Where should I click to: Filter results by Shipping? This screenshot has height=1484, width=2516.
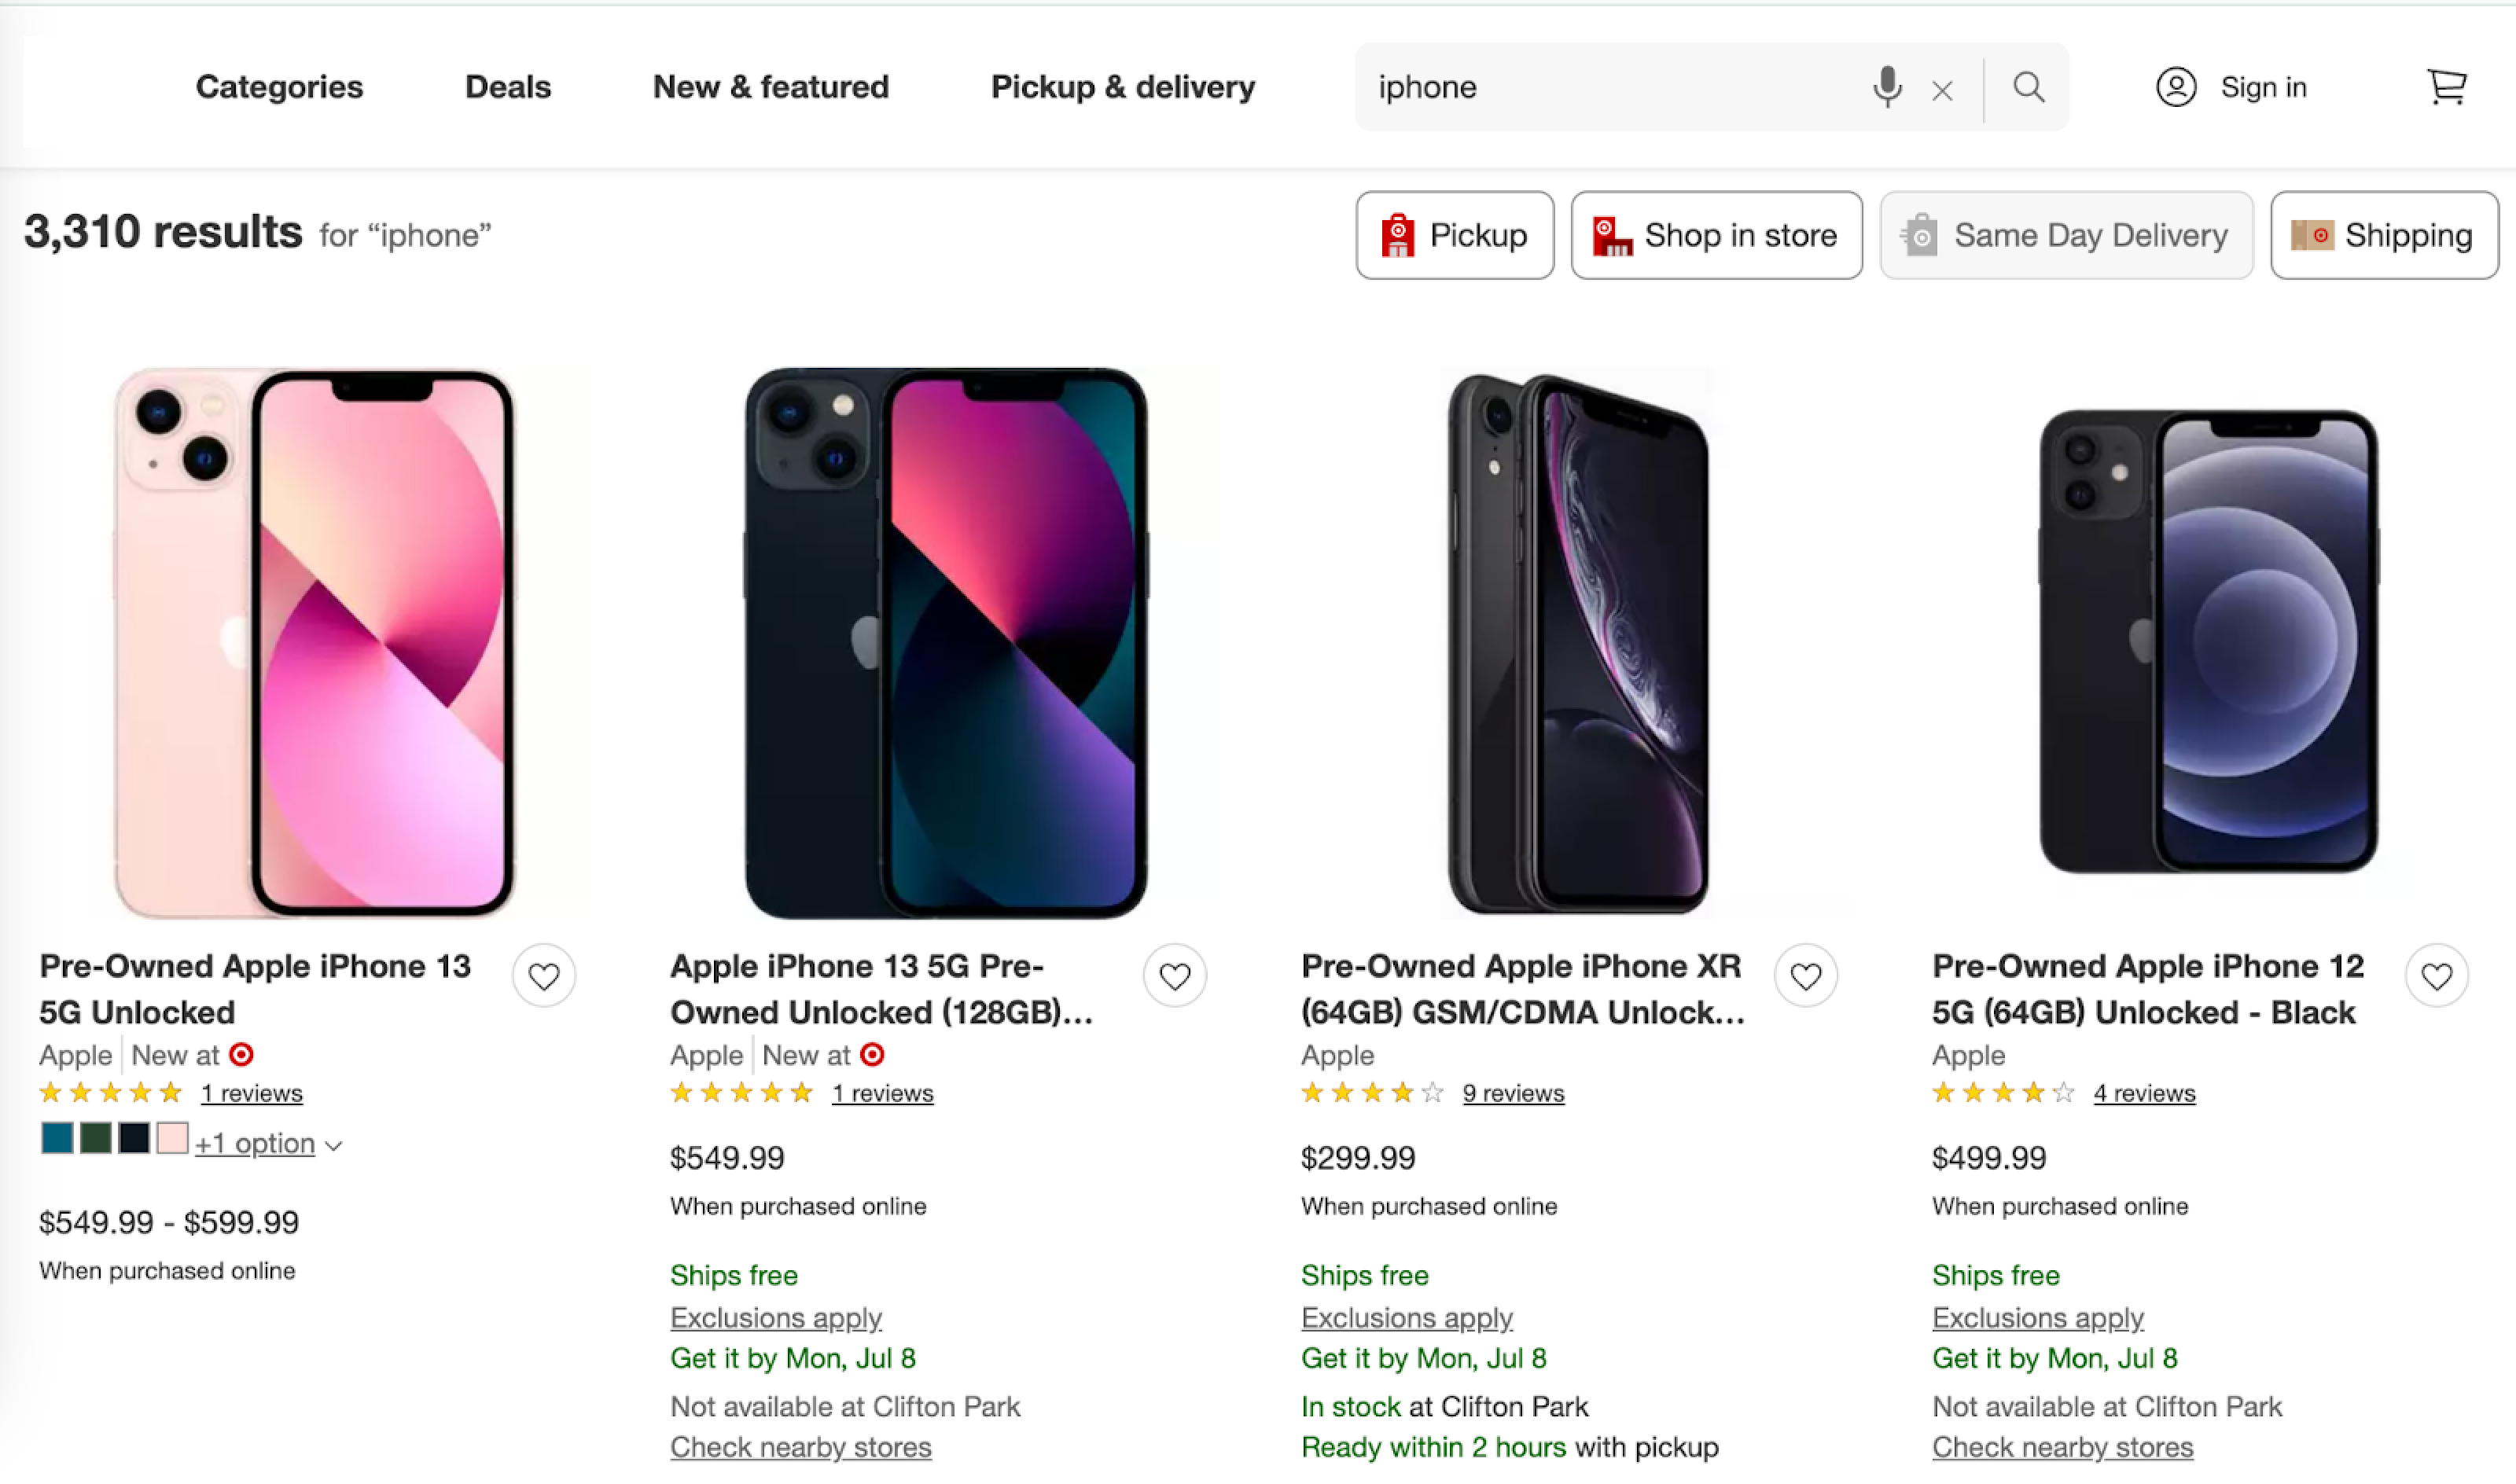click(x=2383, y=235)
